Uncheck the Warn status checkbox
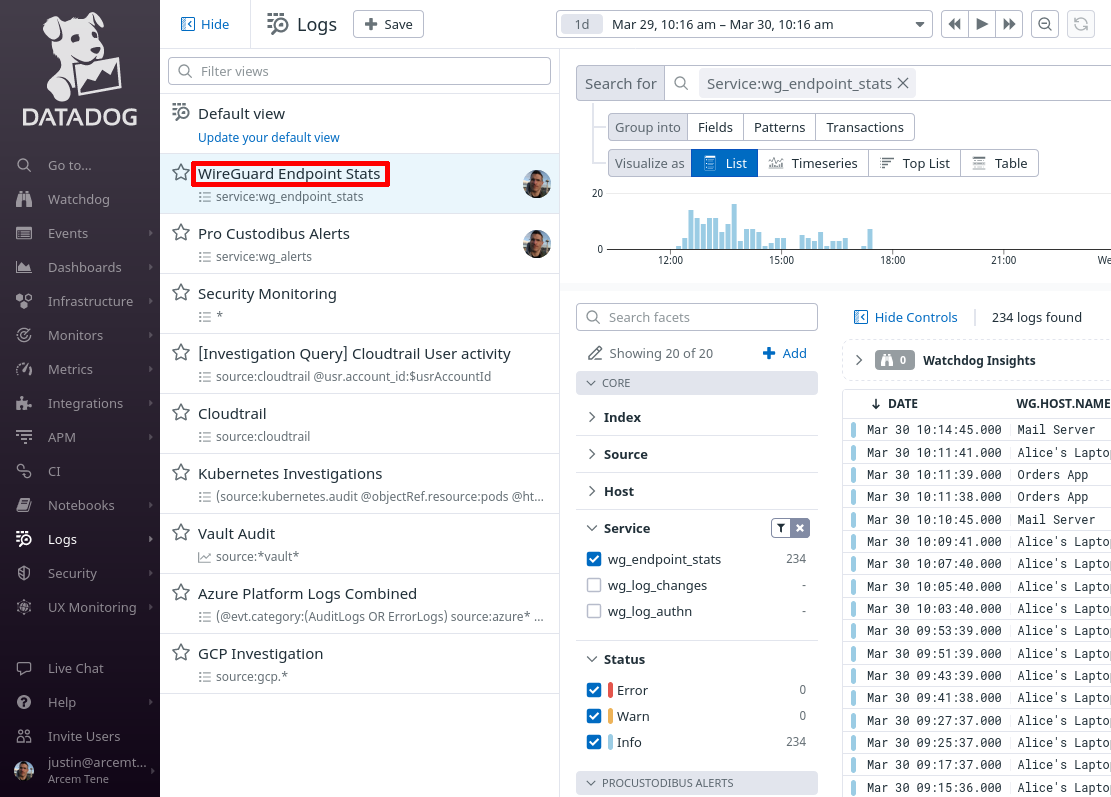 (594, 716)
